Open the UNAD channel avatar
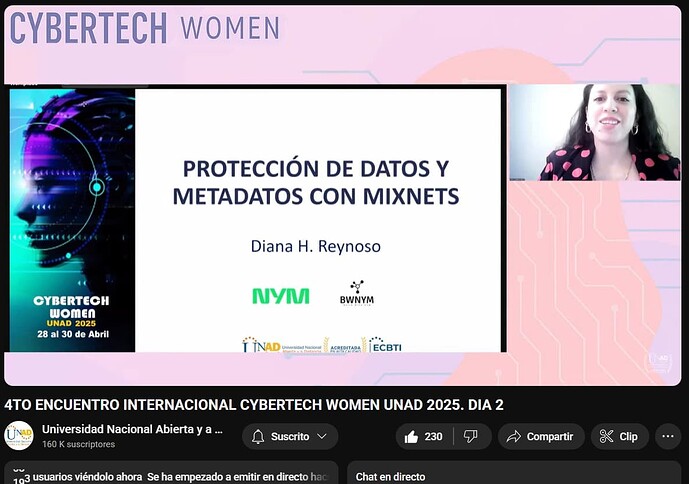 coord(19,436)
